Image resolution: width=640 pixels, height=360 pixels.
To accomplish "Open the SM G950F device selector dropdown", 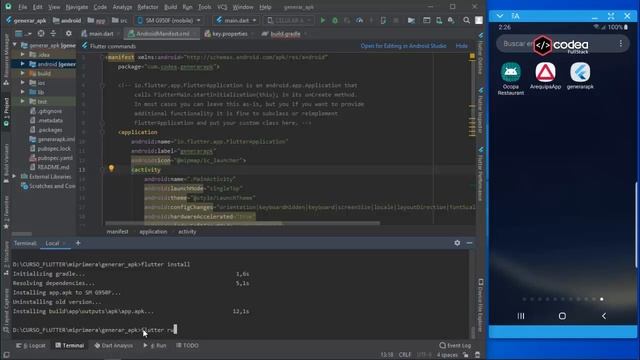I will point(169,20).
